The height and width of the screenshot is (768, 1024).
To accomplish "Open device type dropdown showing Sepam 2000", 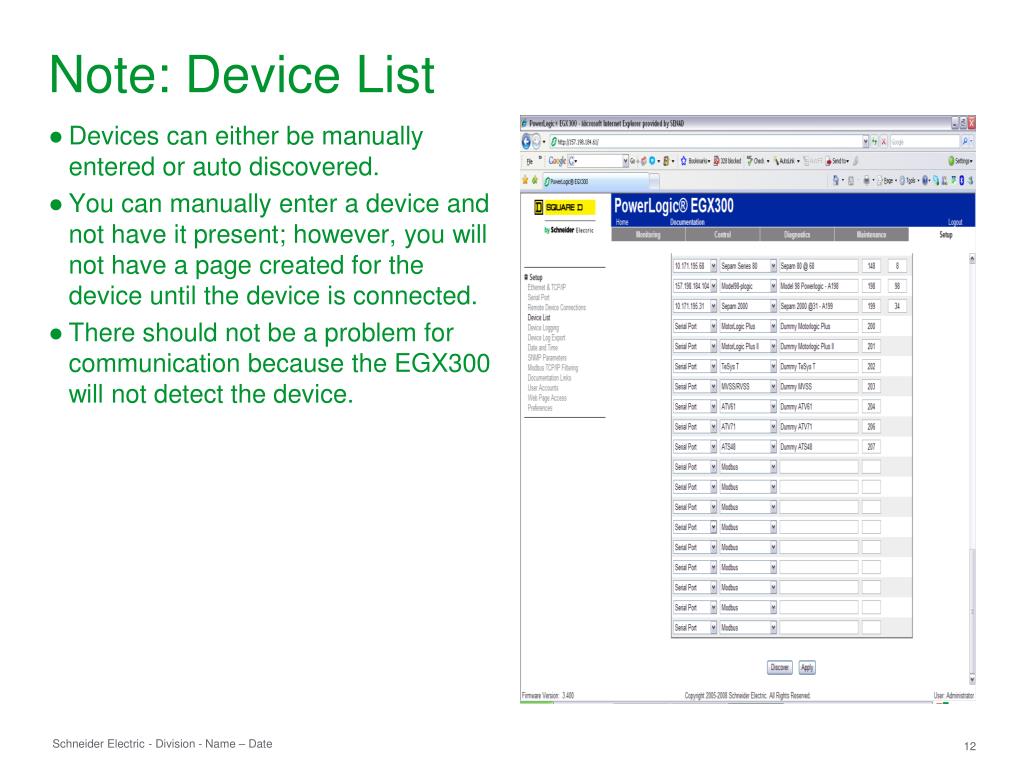I will [748, 306].
